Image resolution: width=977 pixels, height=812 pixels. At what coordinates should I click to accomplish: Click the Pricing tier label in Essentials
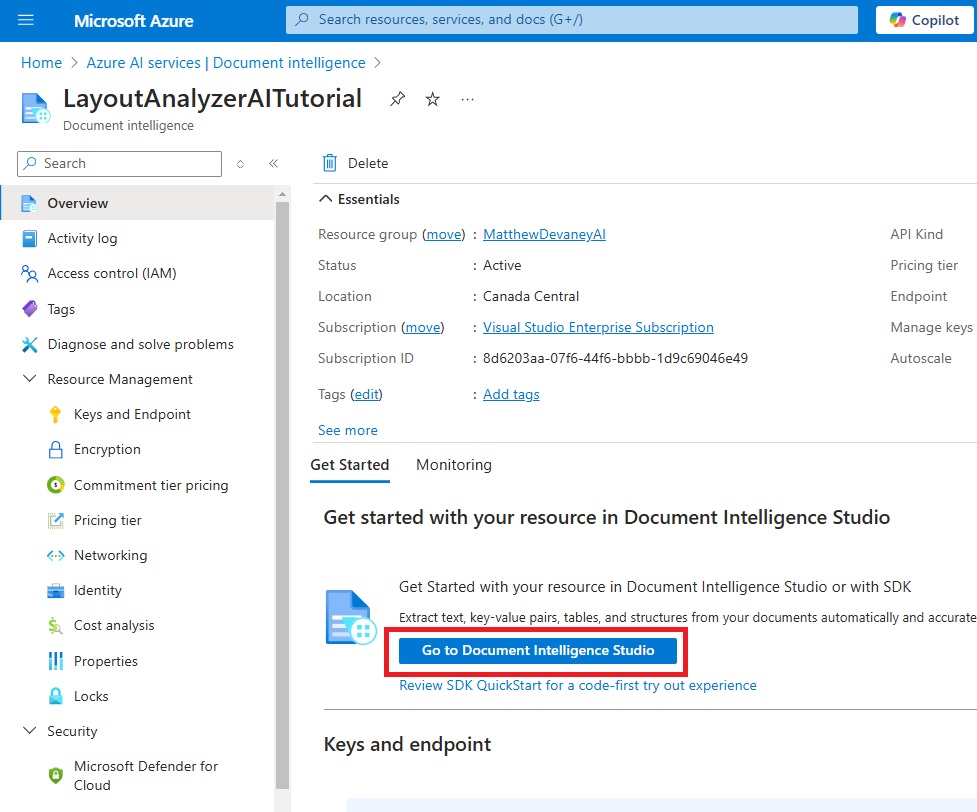[x=924, y=265]
